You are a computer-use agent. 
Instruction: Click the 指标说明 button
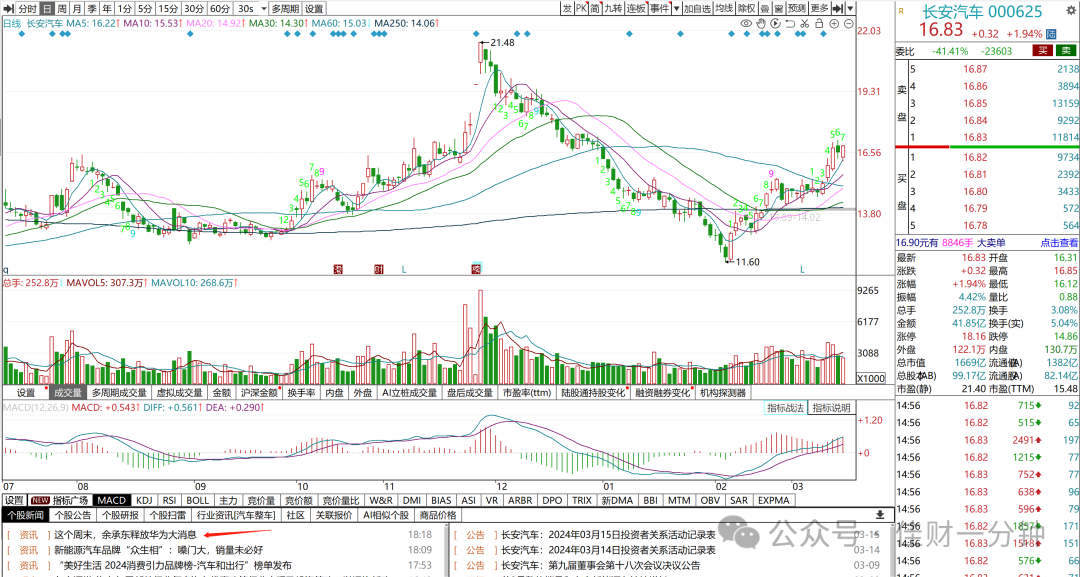tap(831, 408)
